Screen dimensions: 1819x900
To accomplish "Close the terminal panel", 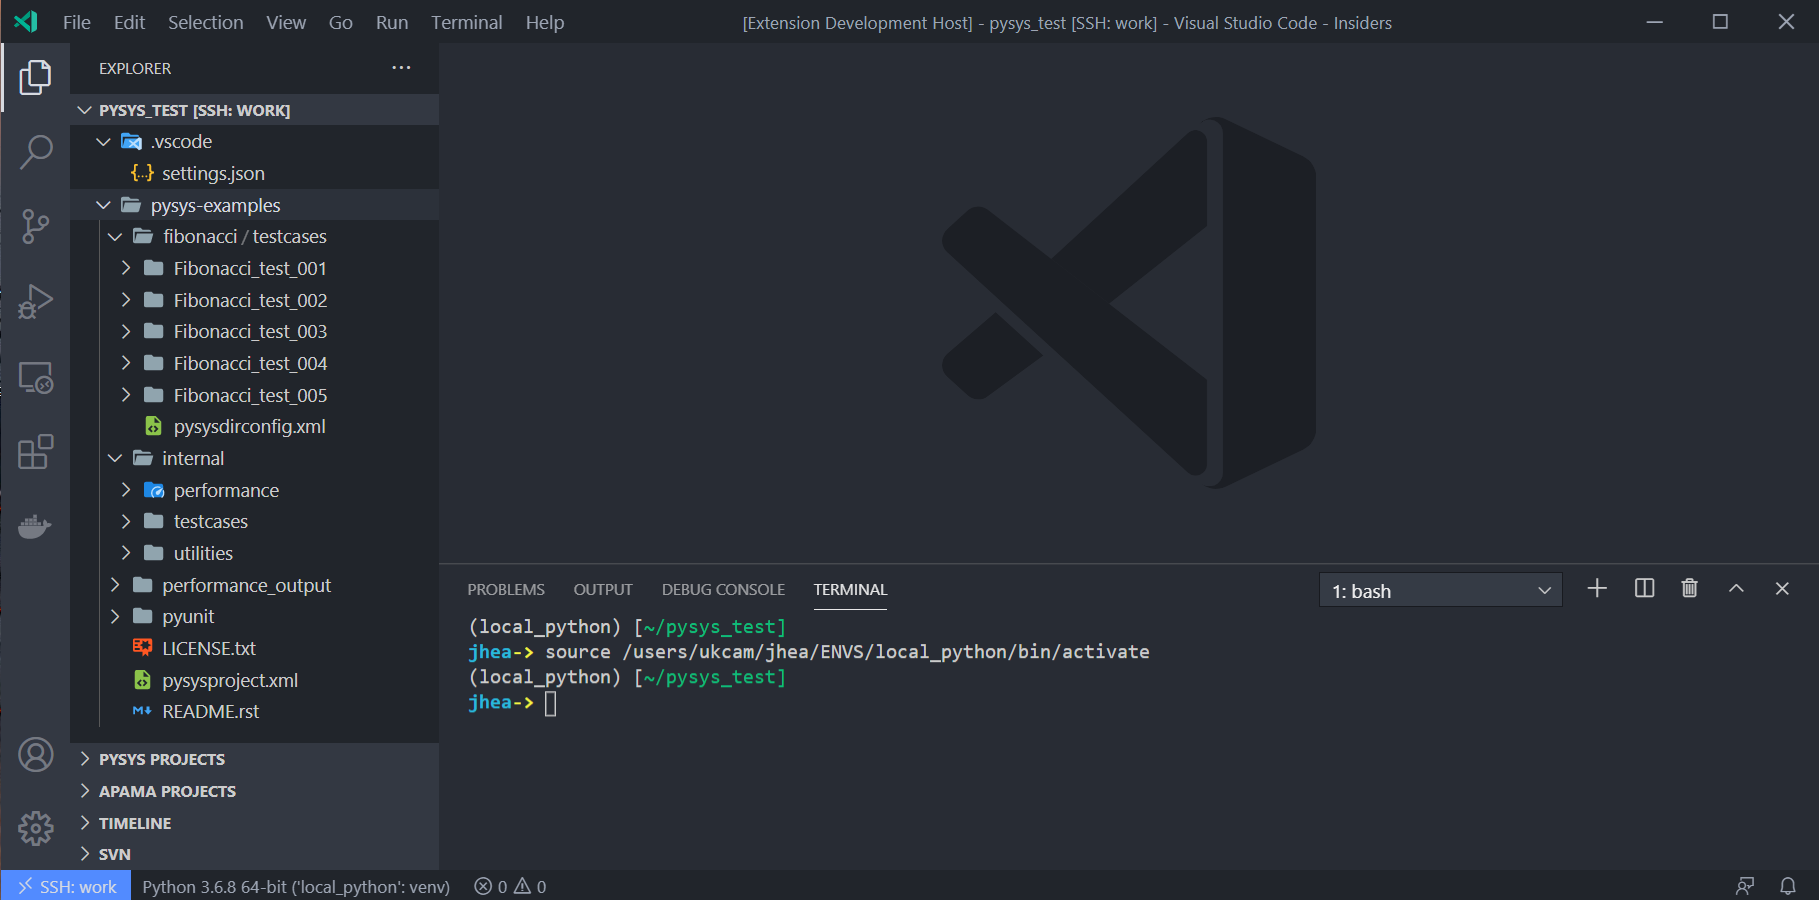I will (1782, 588).
